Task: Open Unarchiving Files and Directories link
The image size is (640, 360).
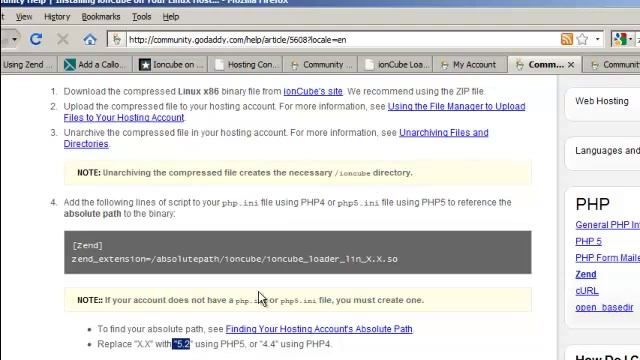Action: [x=444, y=133]
